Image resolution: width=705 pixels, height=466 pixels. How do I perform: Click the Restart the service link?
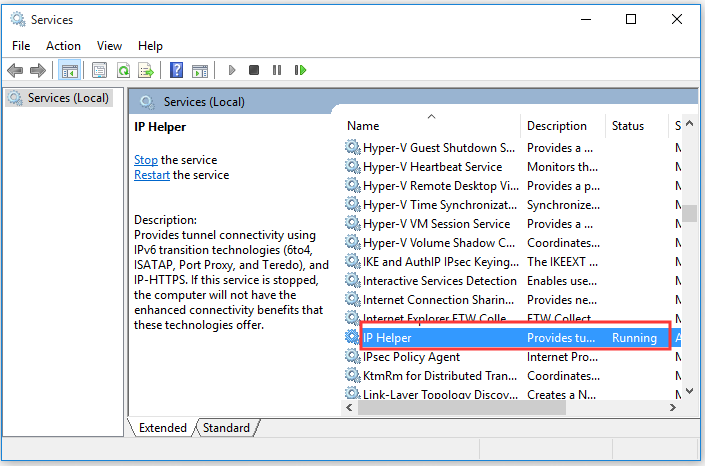point(152,175)
